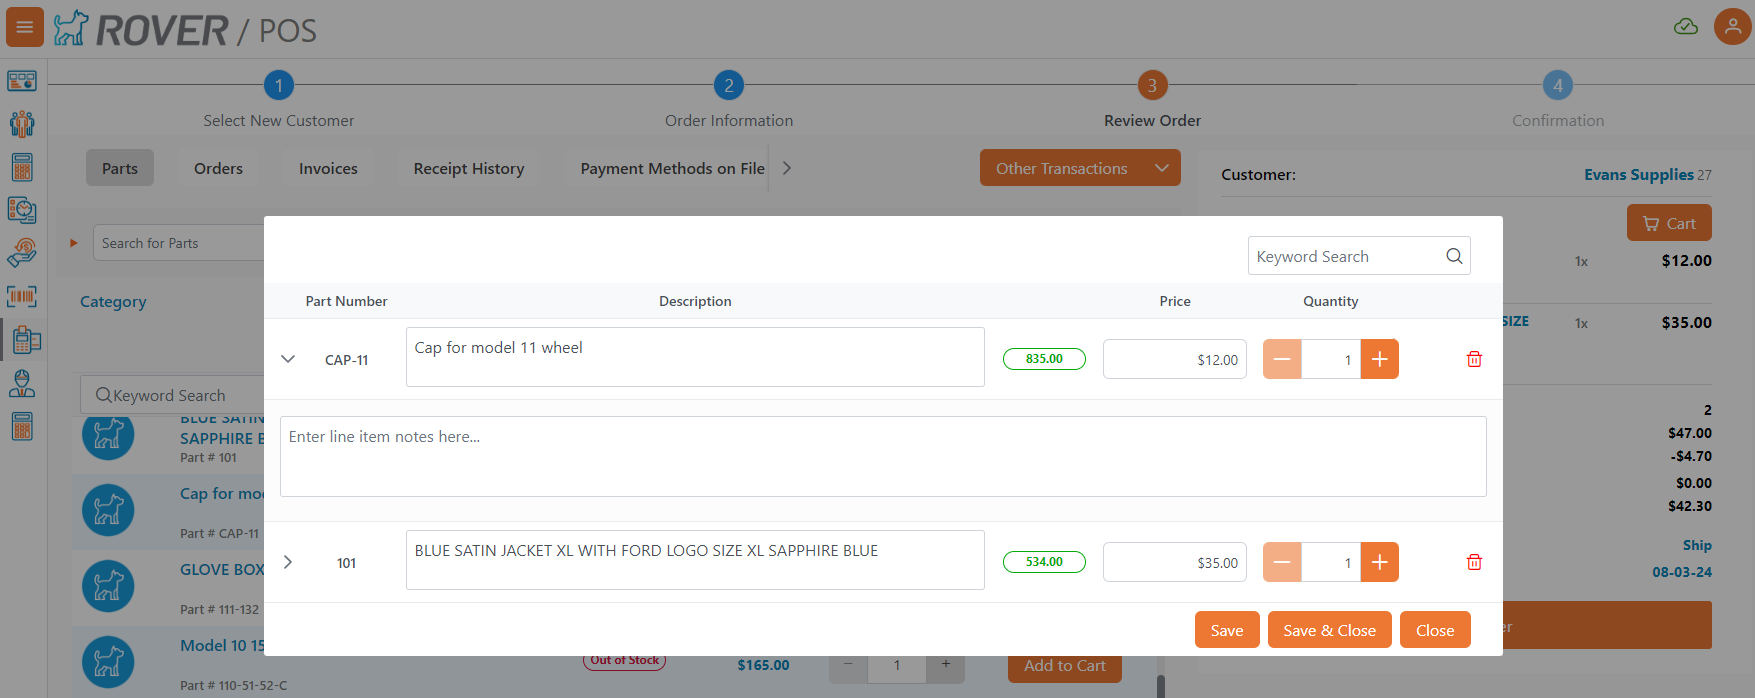
Task: Click the cloud sync status icon
Action: [1685, 27]
